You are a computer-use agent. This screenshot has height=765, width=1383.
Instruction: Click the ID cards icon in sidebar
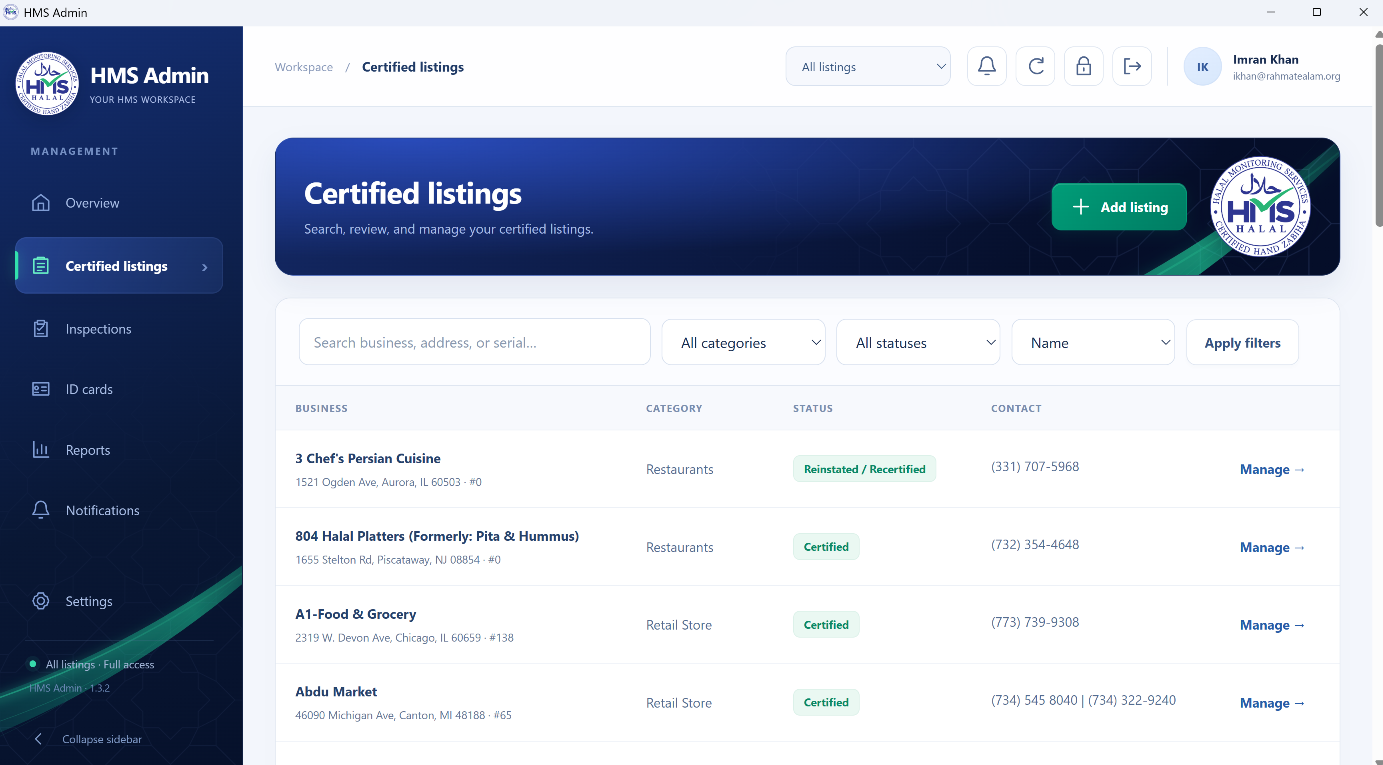[41, 389]
